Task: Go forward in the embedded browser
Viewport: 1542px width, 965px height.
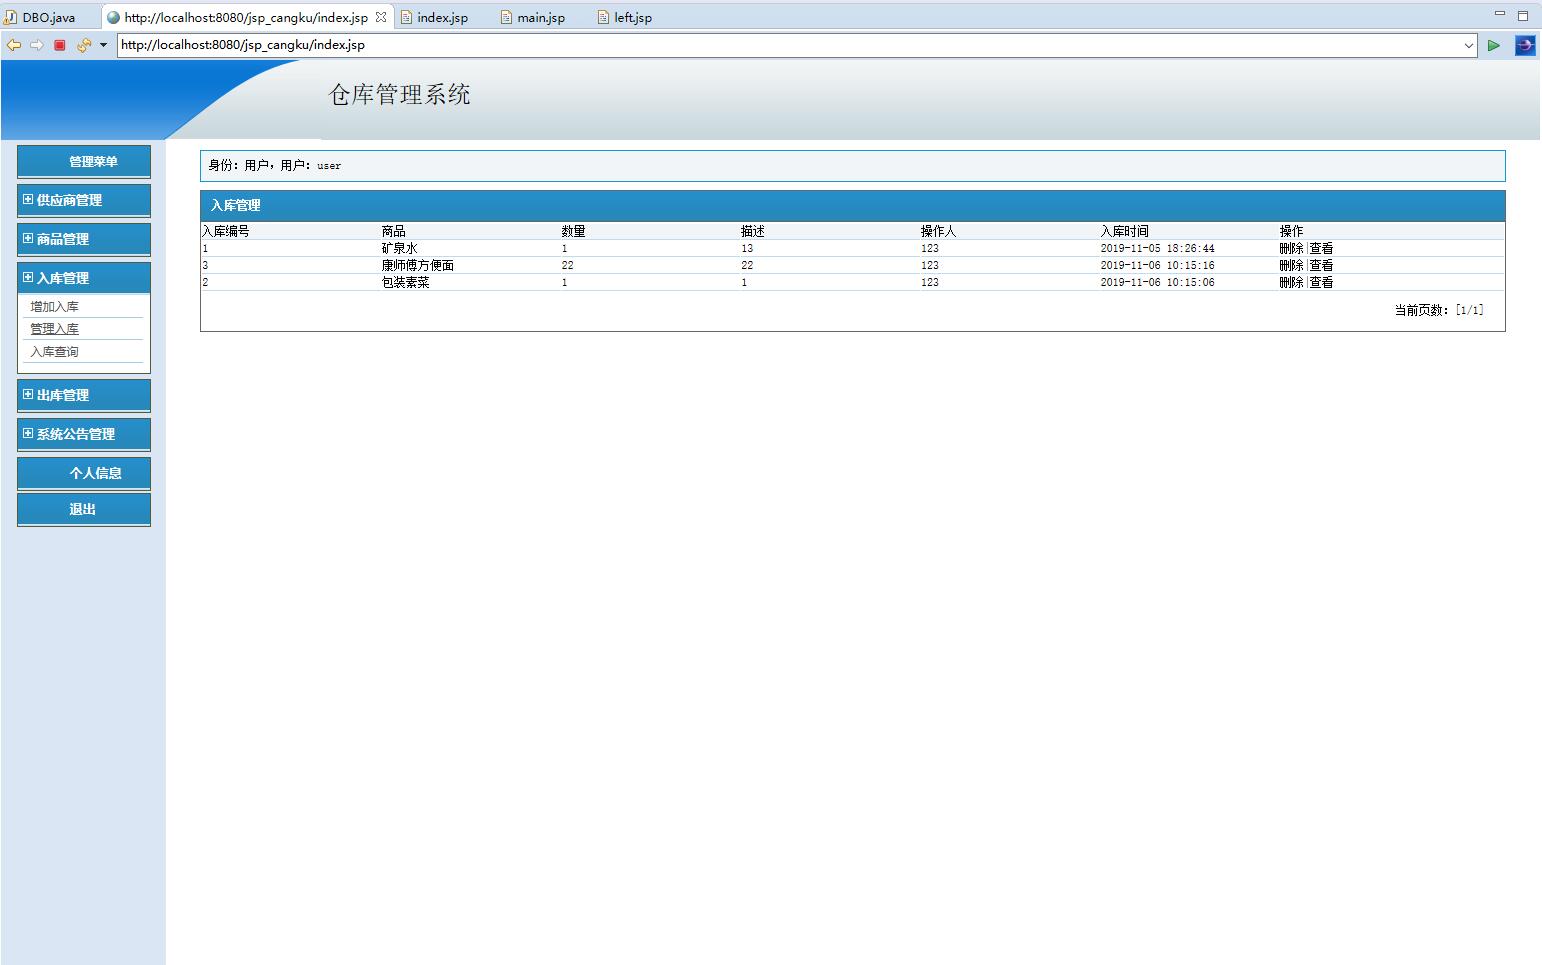Action: pyautogui.click(x=37, y=45)
